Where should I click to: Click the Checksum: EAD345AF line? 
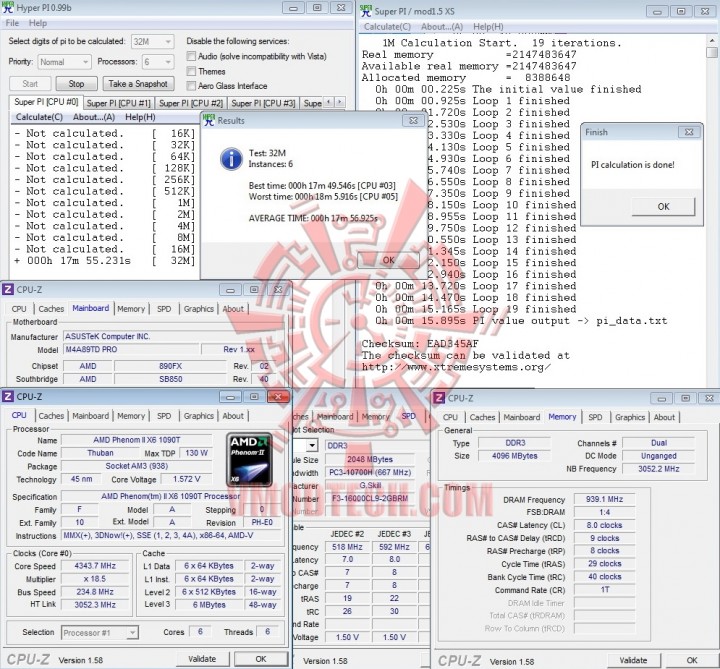click(x=420, y=343)
